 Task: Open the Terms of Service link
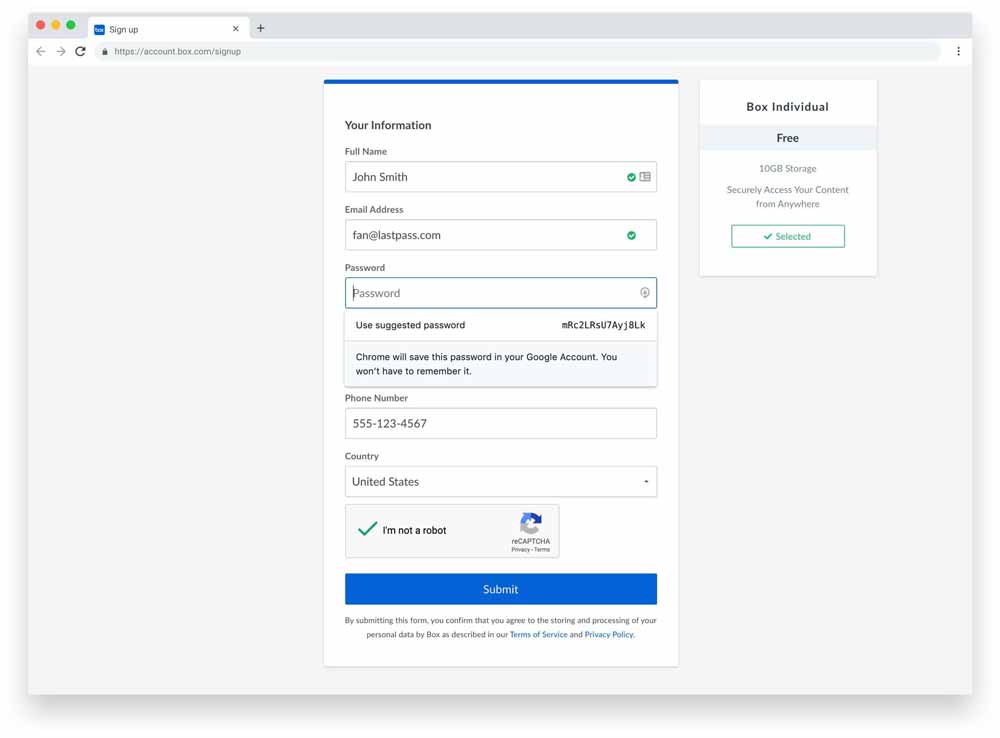tap(539, 634)
